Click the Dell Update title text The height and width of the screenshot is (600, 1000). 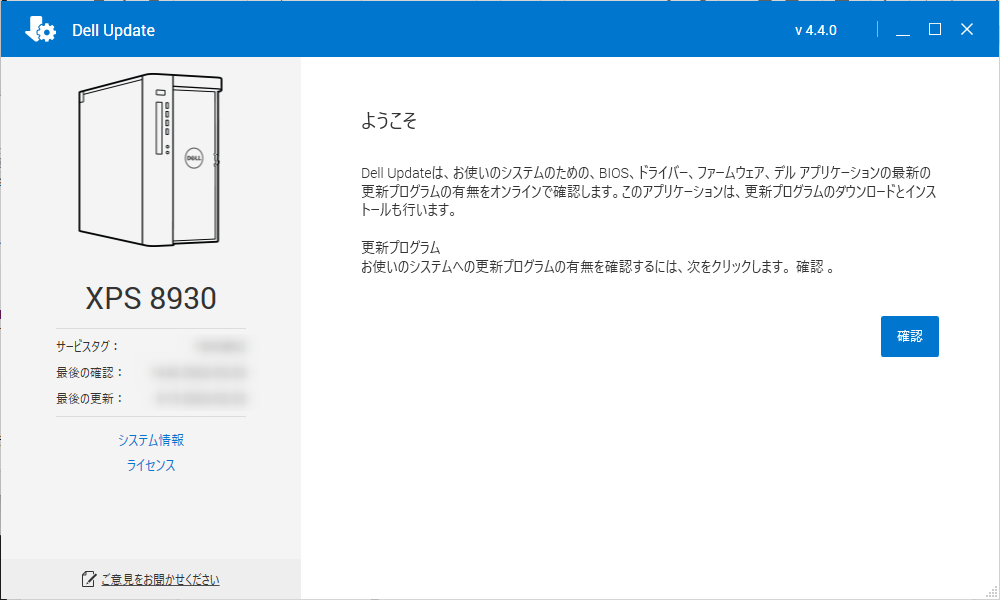(x=114, y=31)
